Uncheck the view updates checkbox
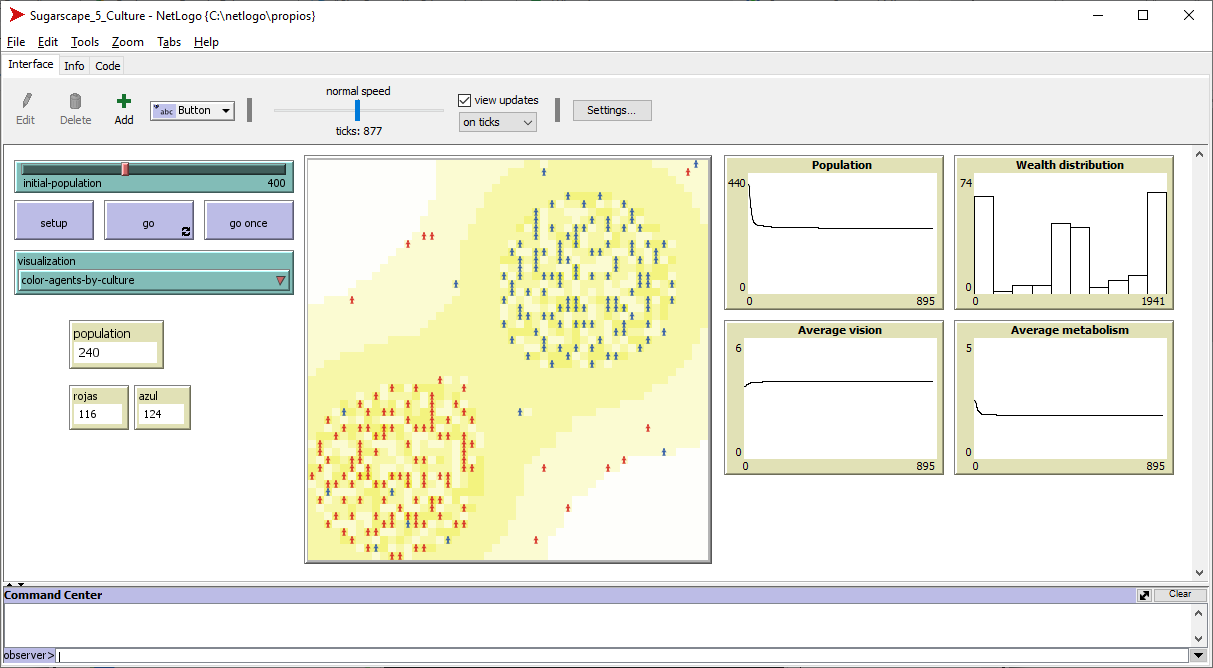This screenshot has width=1213, height=668. 464,100
